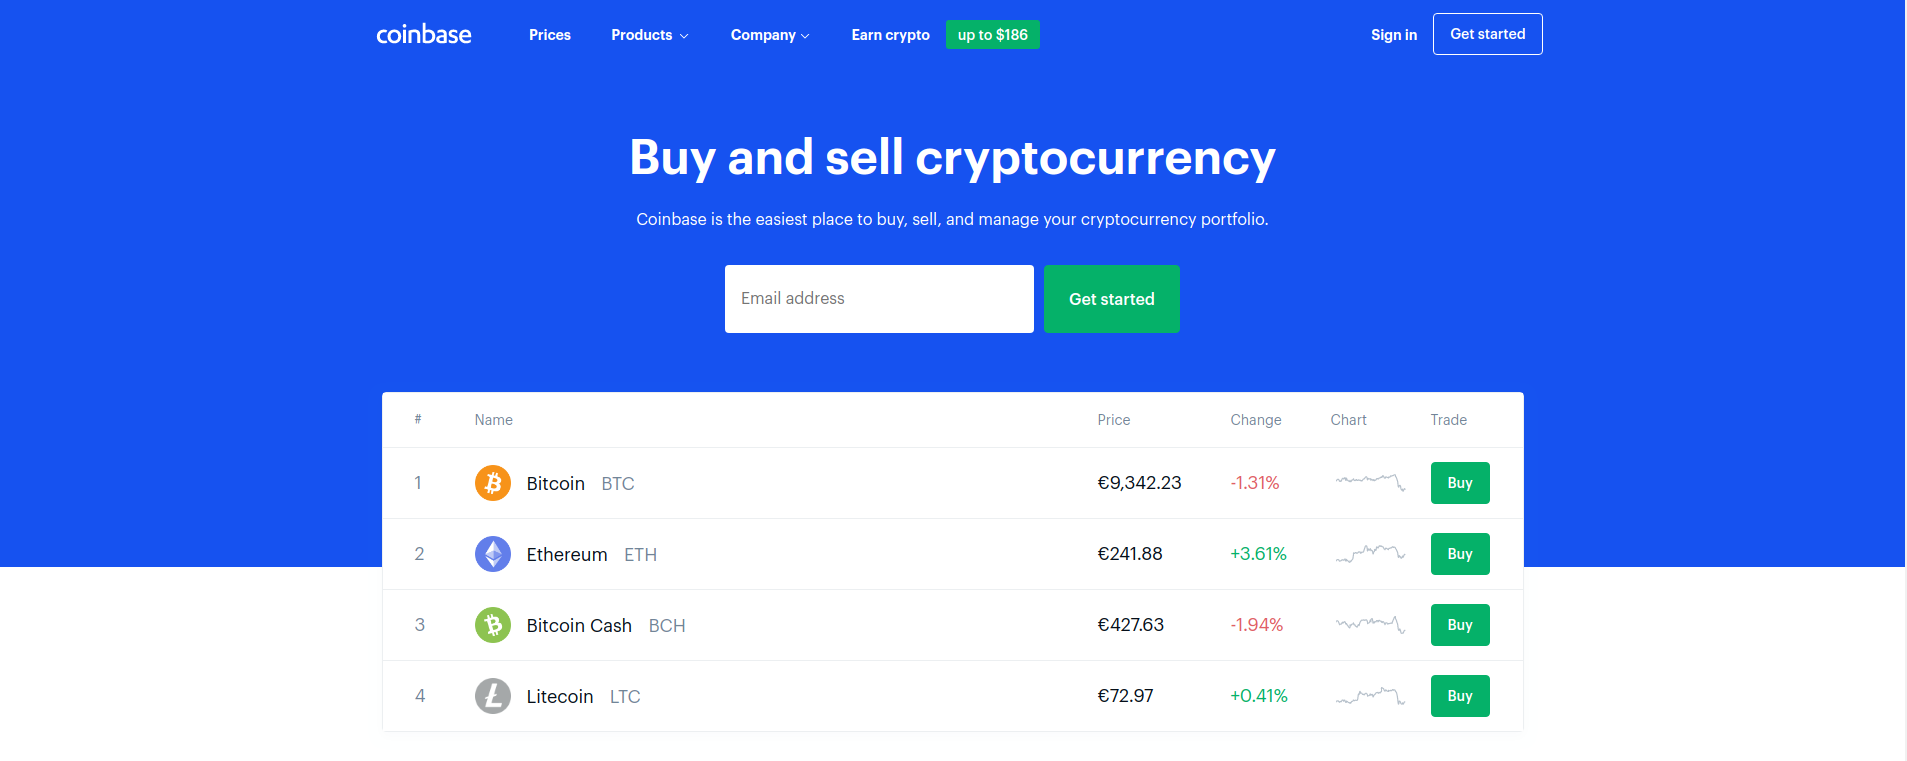The height and width of the screenshot is (761, 1907).
Task: Buy Bitcoin using its Buy button
Action: click(x=1459, y=483)
